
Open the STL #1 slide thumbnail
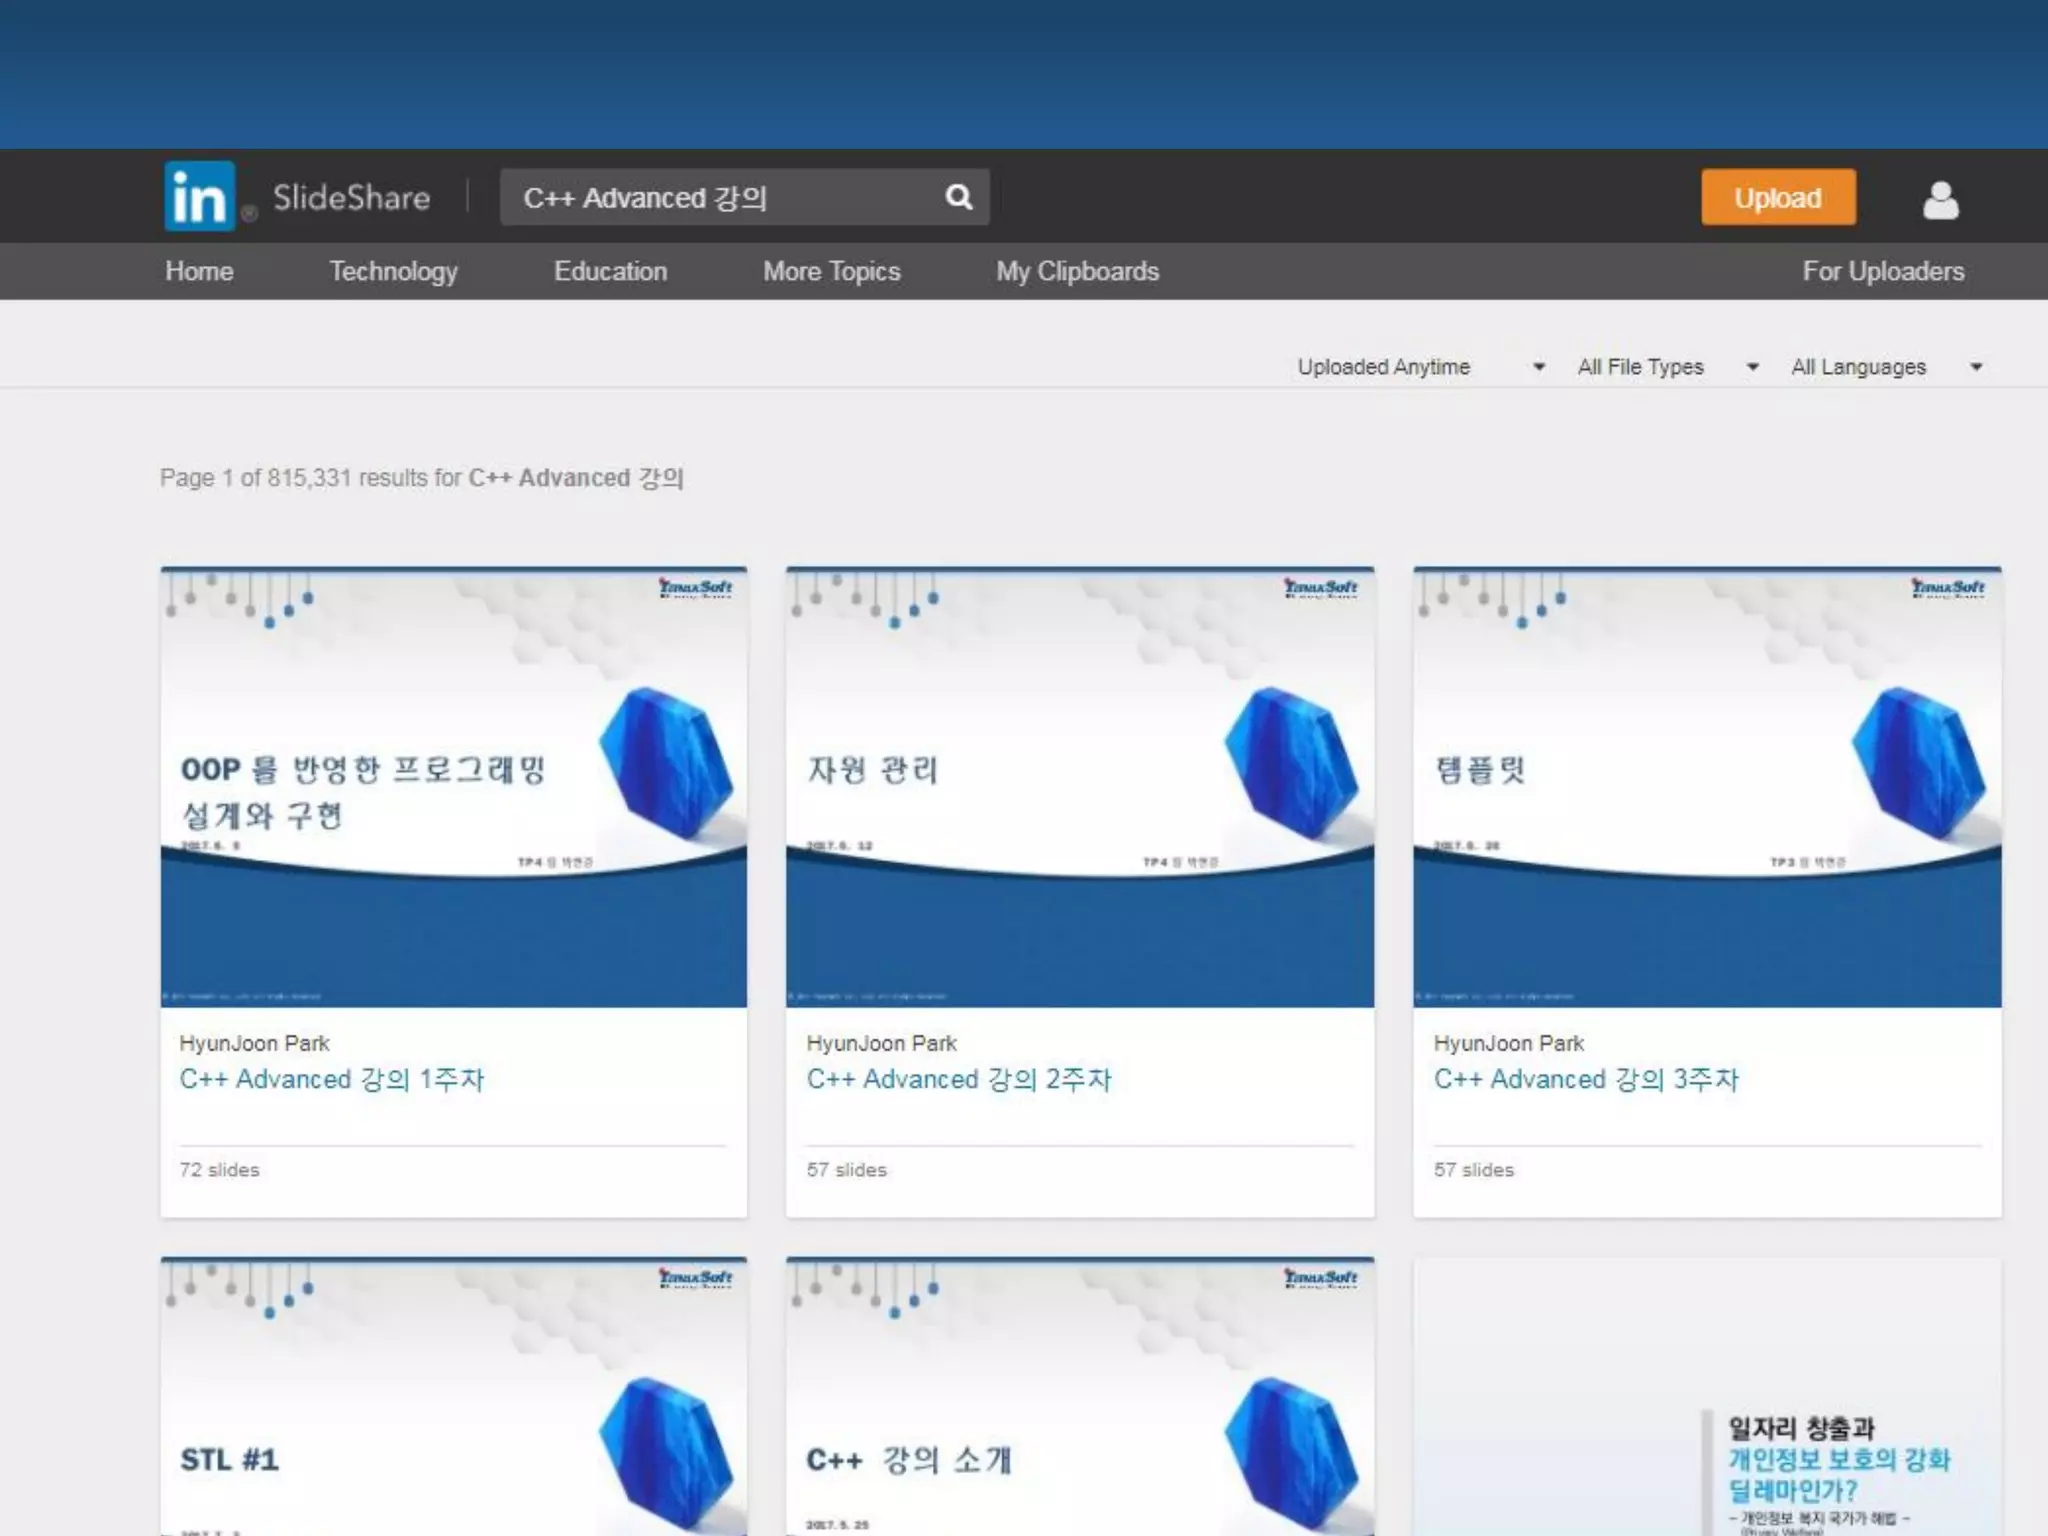click(453, 1400)
